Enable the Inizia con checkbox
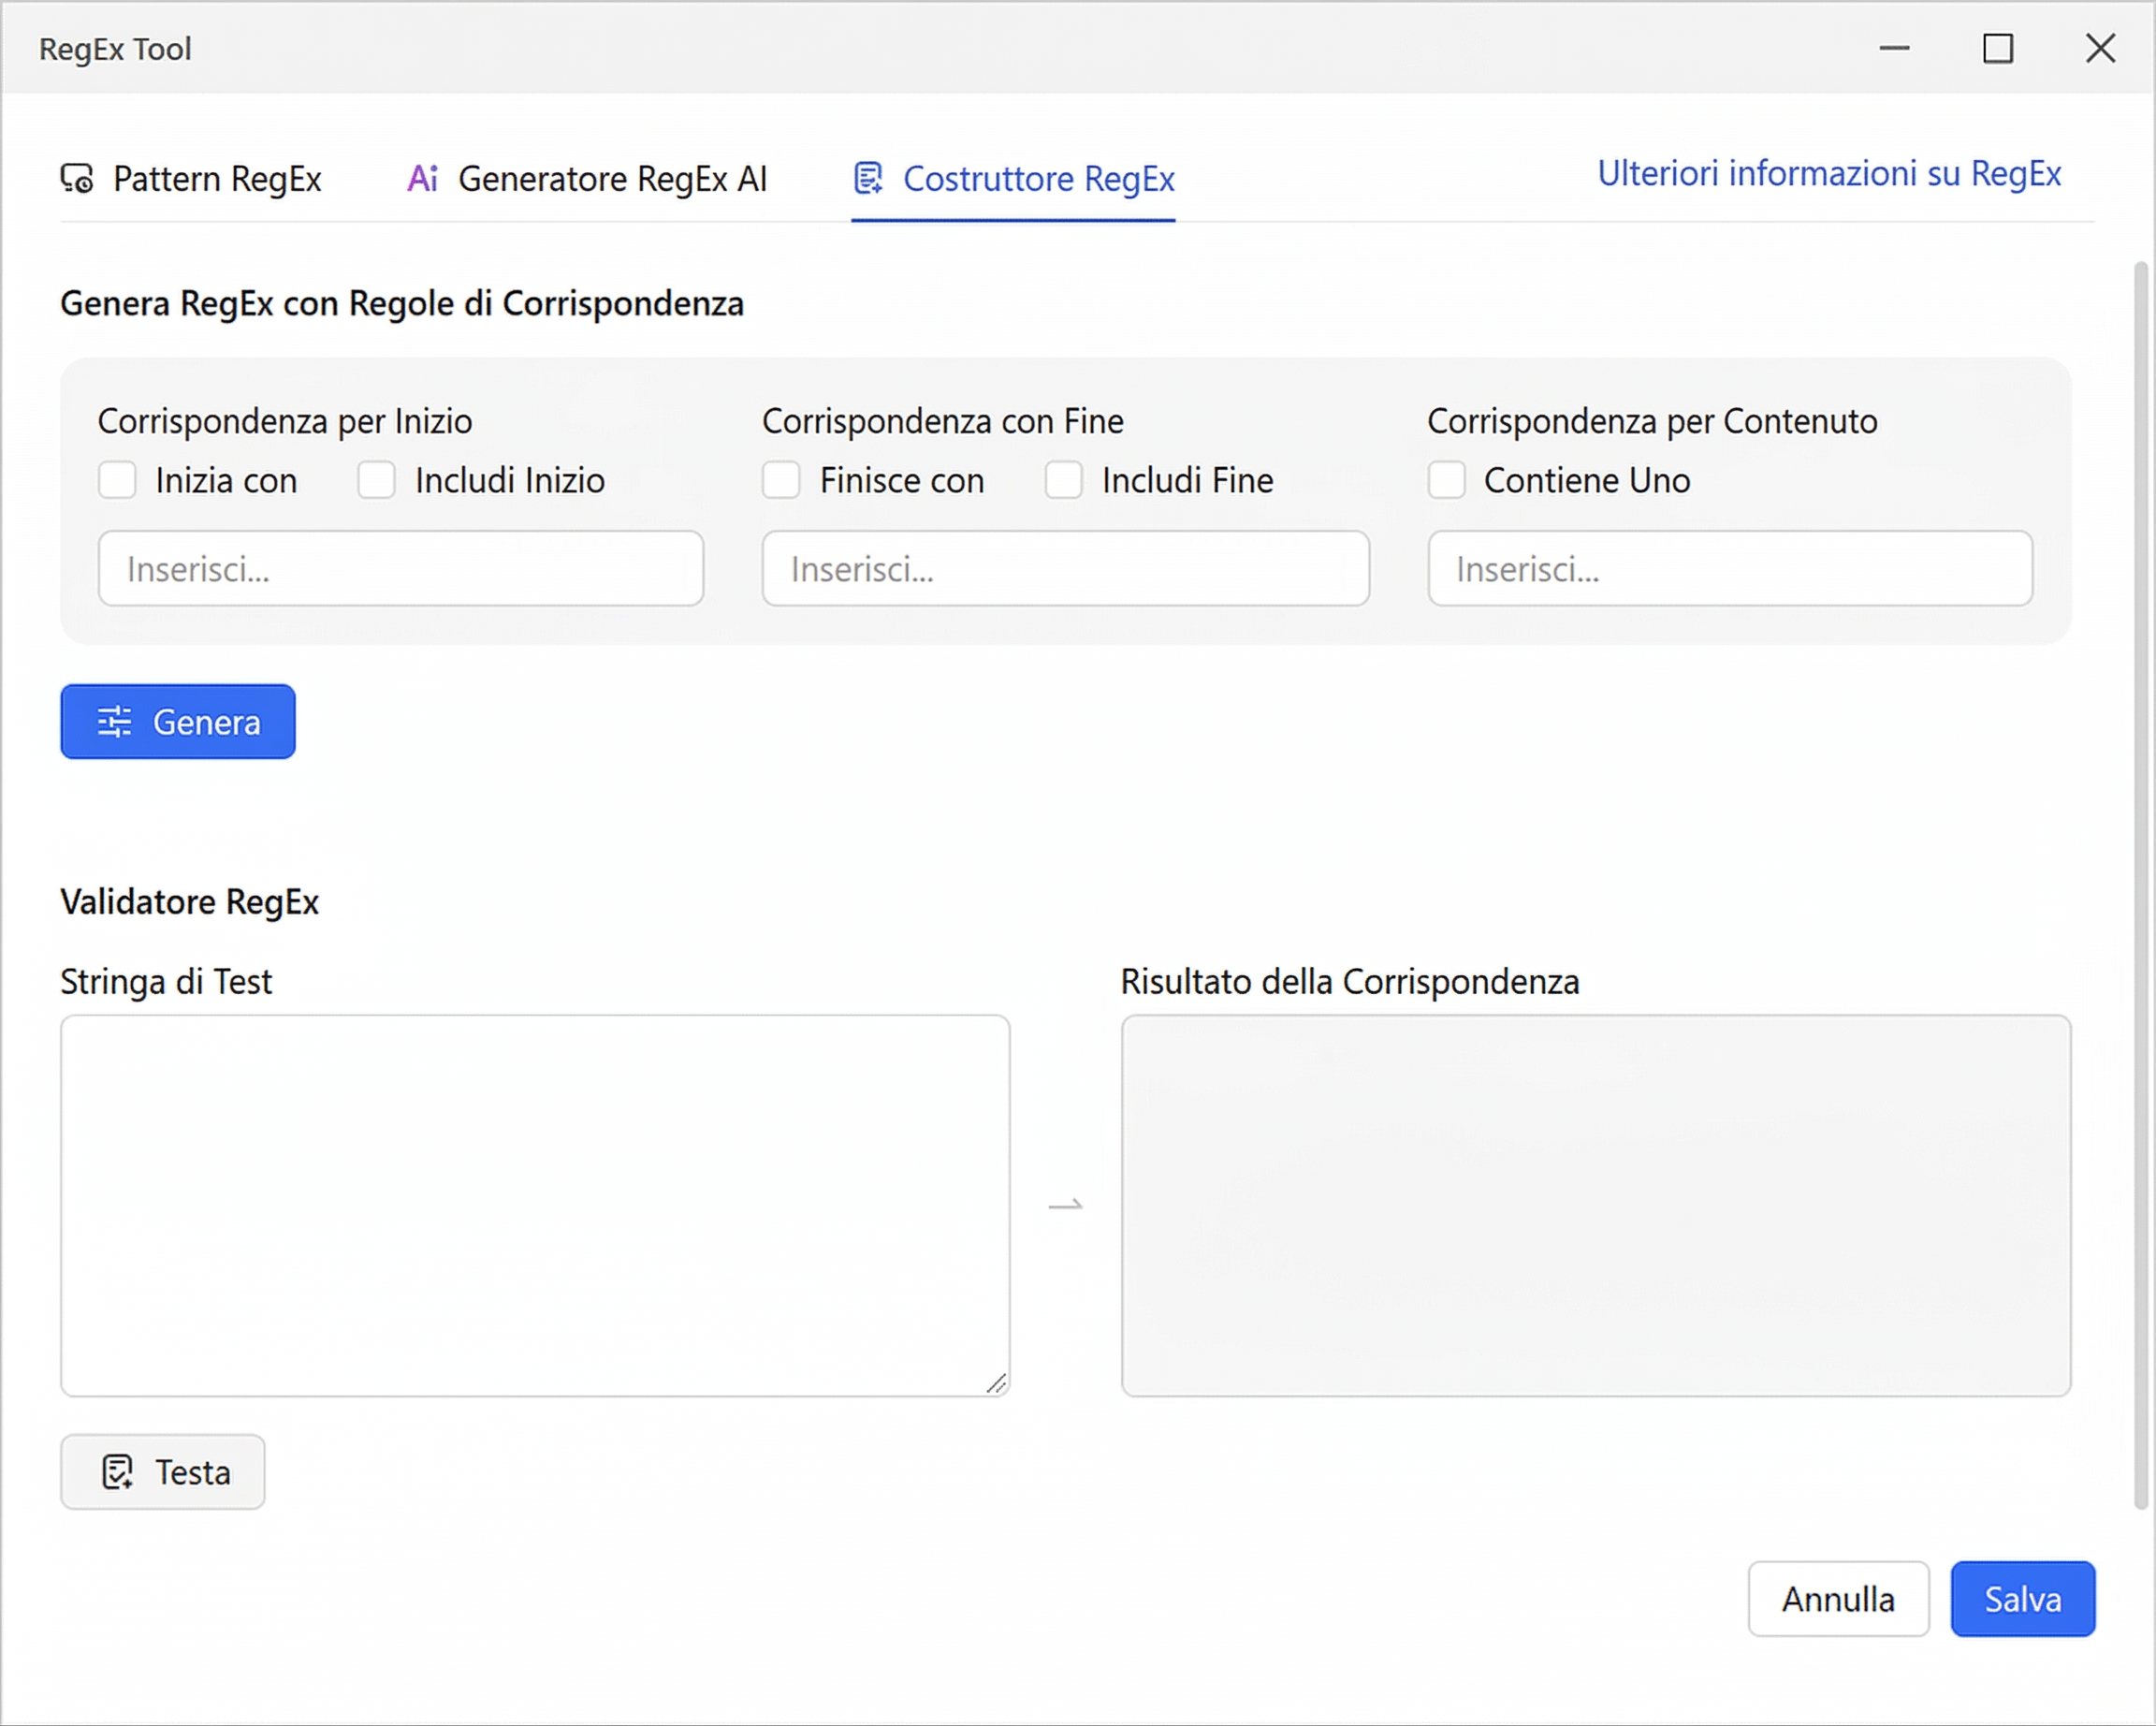 coord(118,480)
